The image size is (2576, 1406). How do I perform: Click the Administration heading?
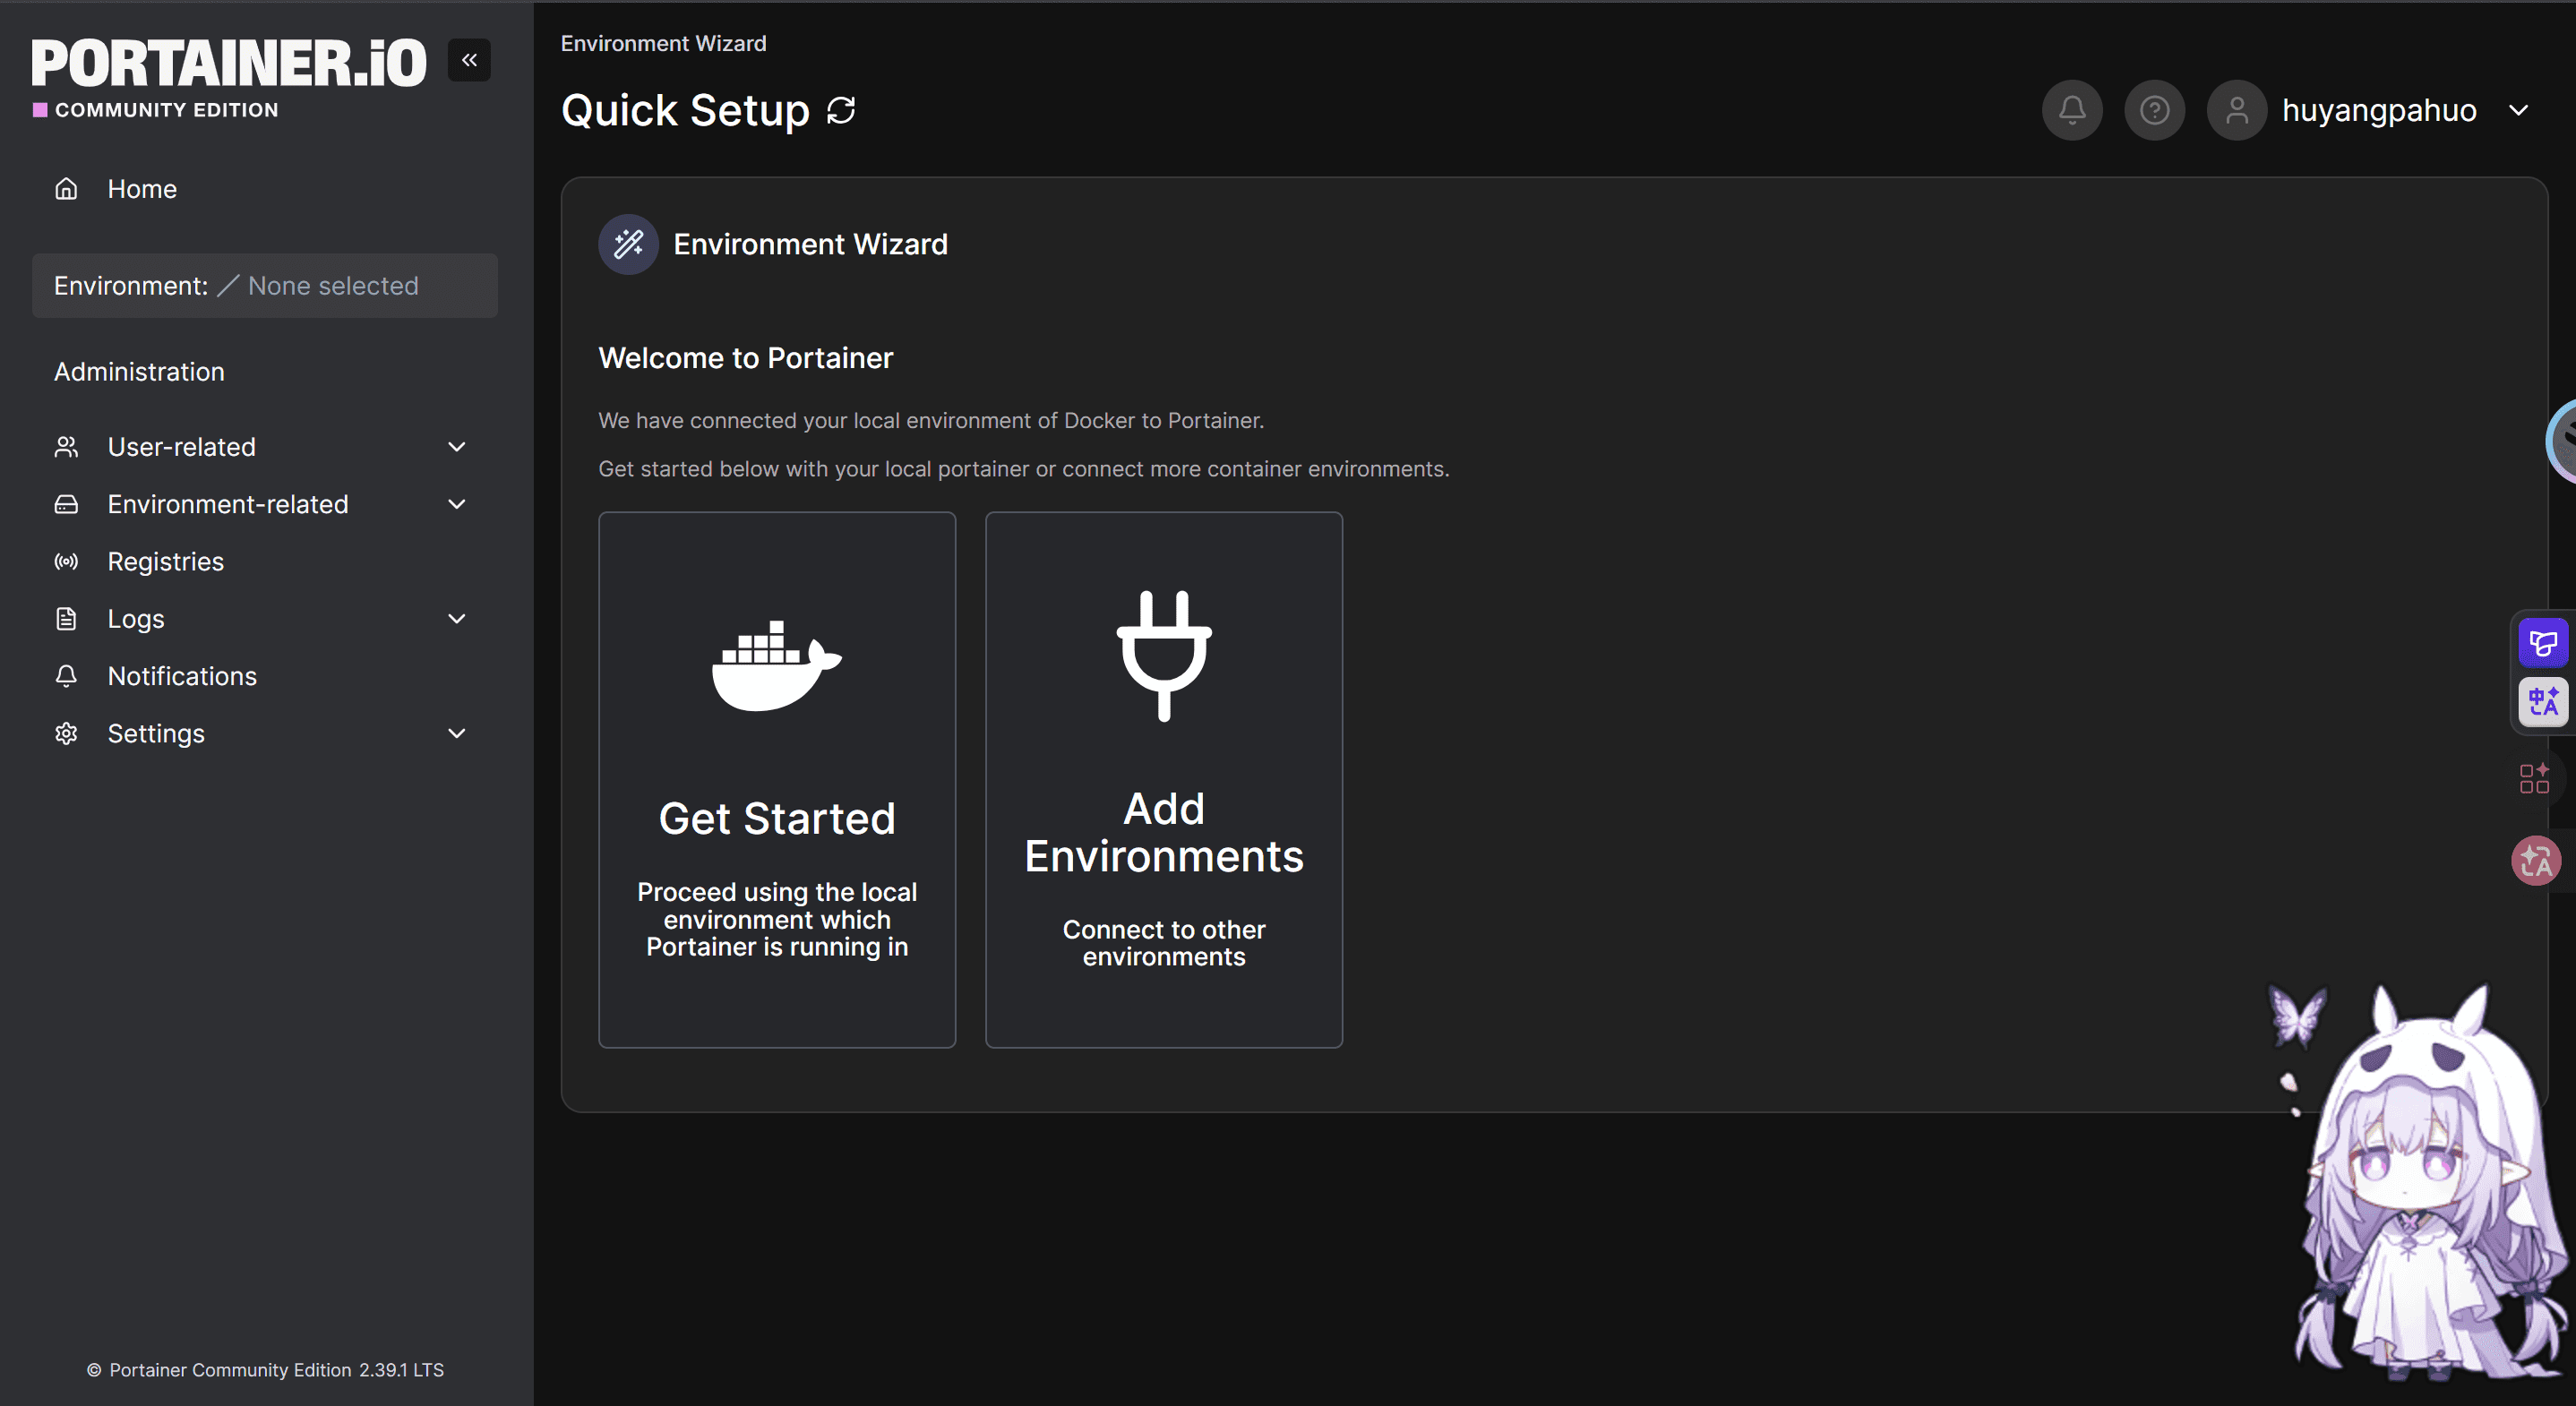tap(139, 372)
